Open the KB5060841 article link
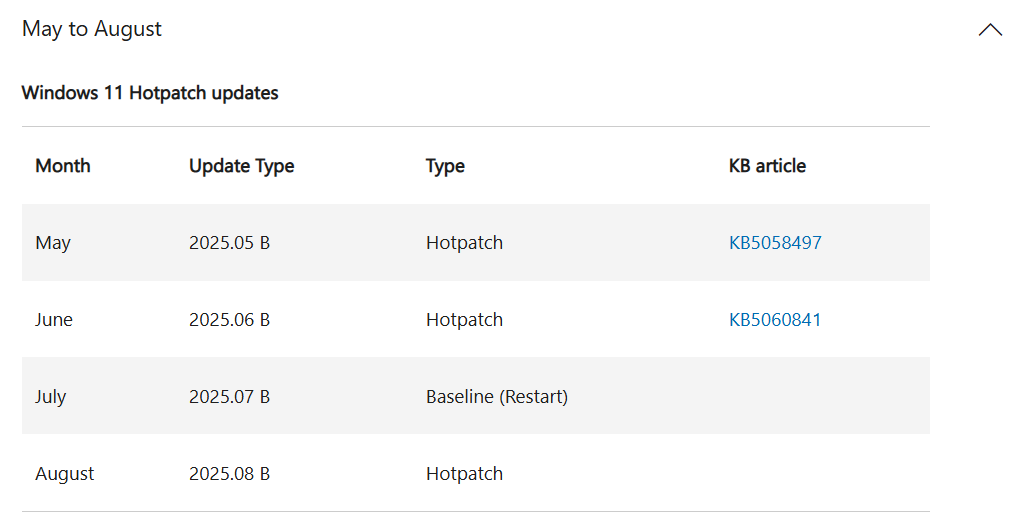This screenshot has height=532, width=1018. 775,320
